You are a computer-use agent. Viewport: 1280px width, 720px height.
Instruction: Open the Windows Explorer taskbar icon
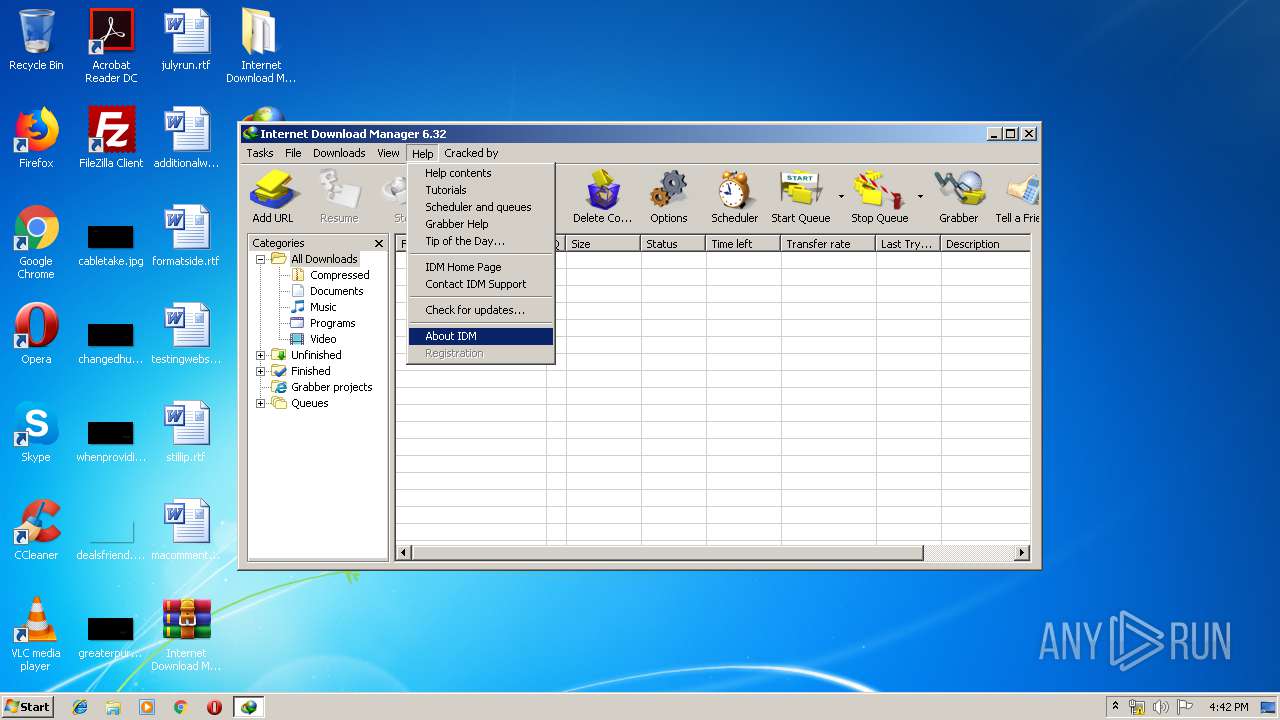pos(113,707)
